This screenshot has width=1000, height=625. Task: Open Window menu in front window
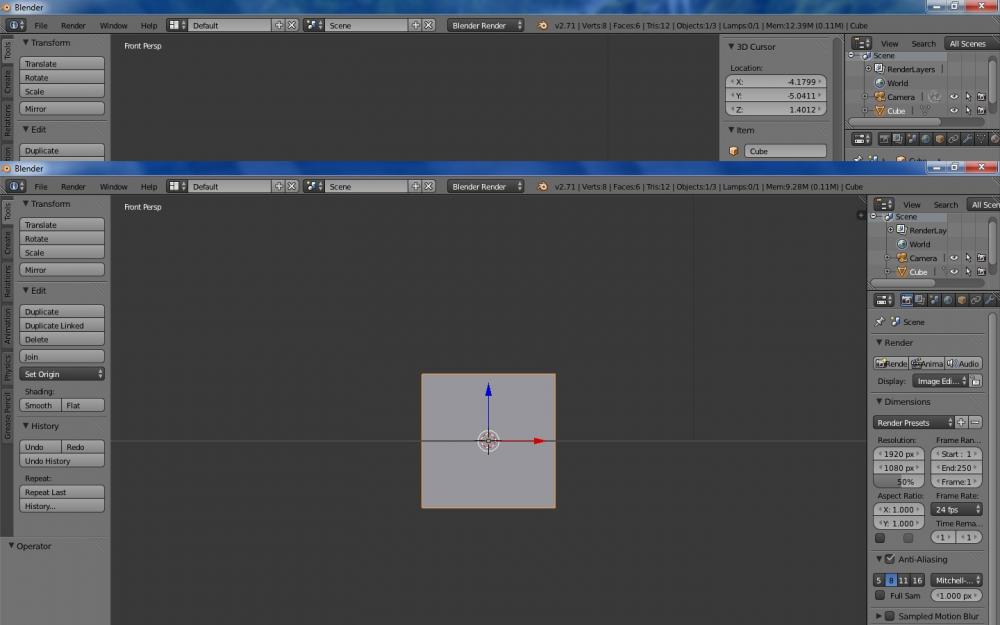[114, 187]
